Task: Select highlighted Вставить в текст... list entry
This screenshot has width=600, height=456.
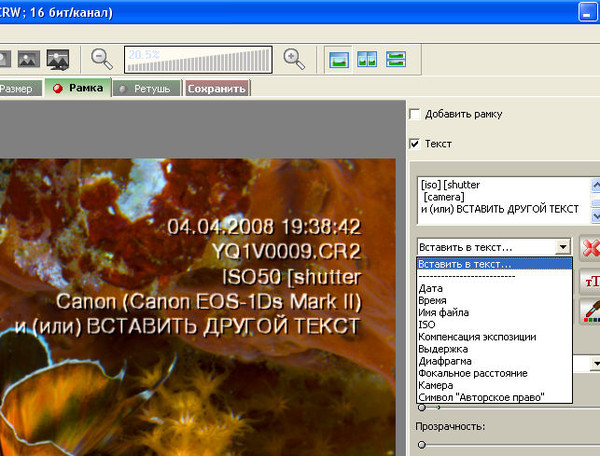Action: [494, 264]
